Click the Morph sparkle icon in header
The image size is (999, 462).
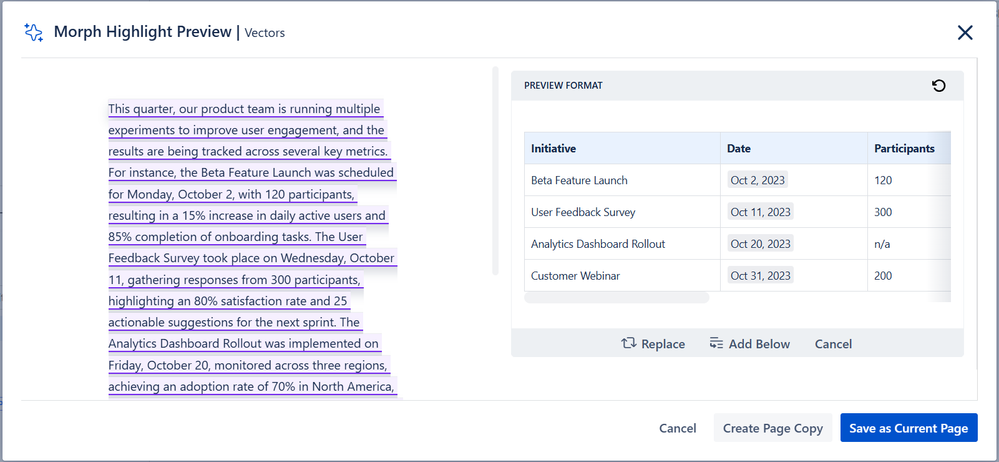[x=33, y=33]
